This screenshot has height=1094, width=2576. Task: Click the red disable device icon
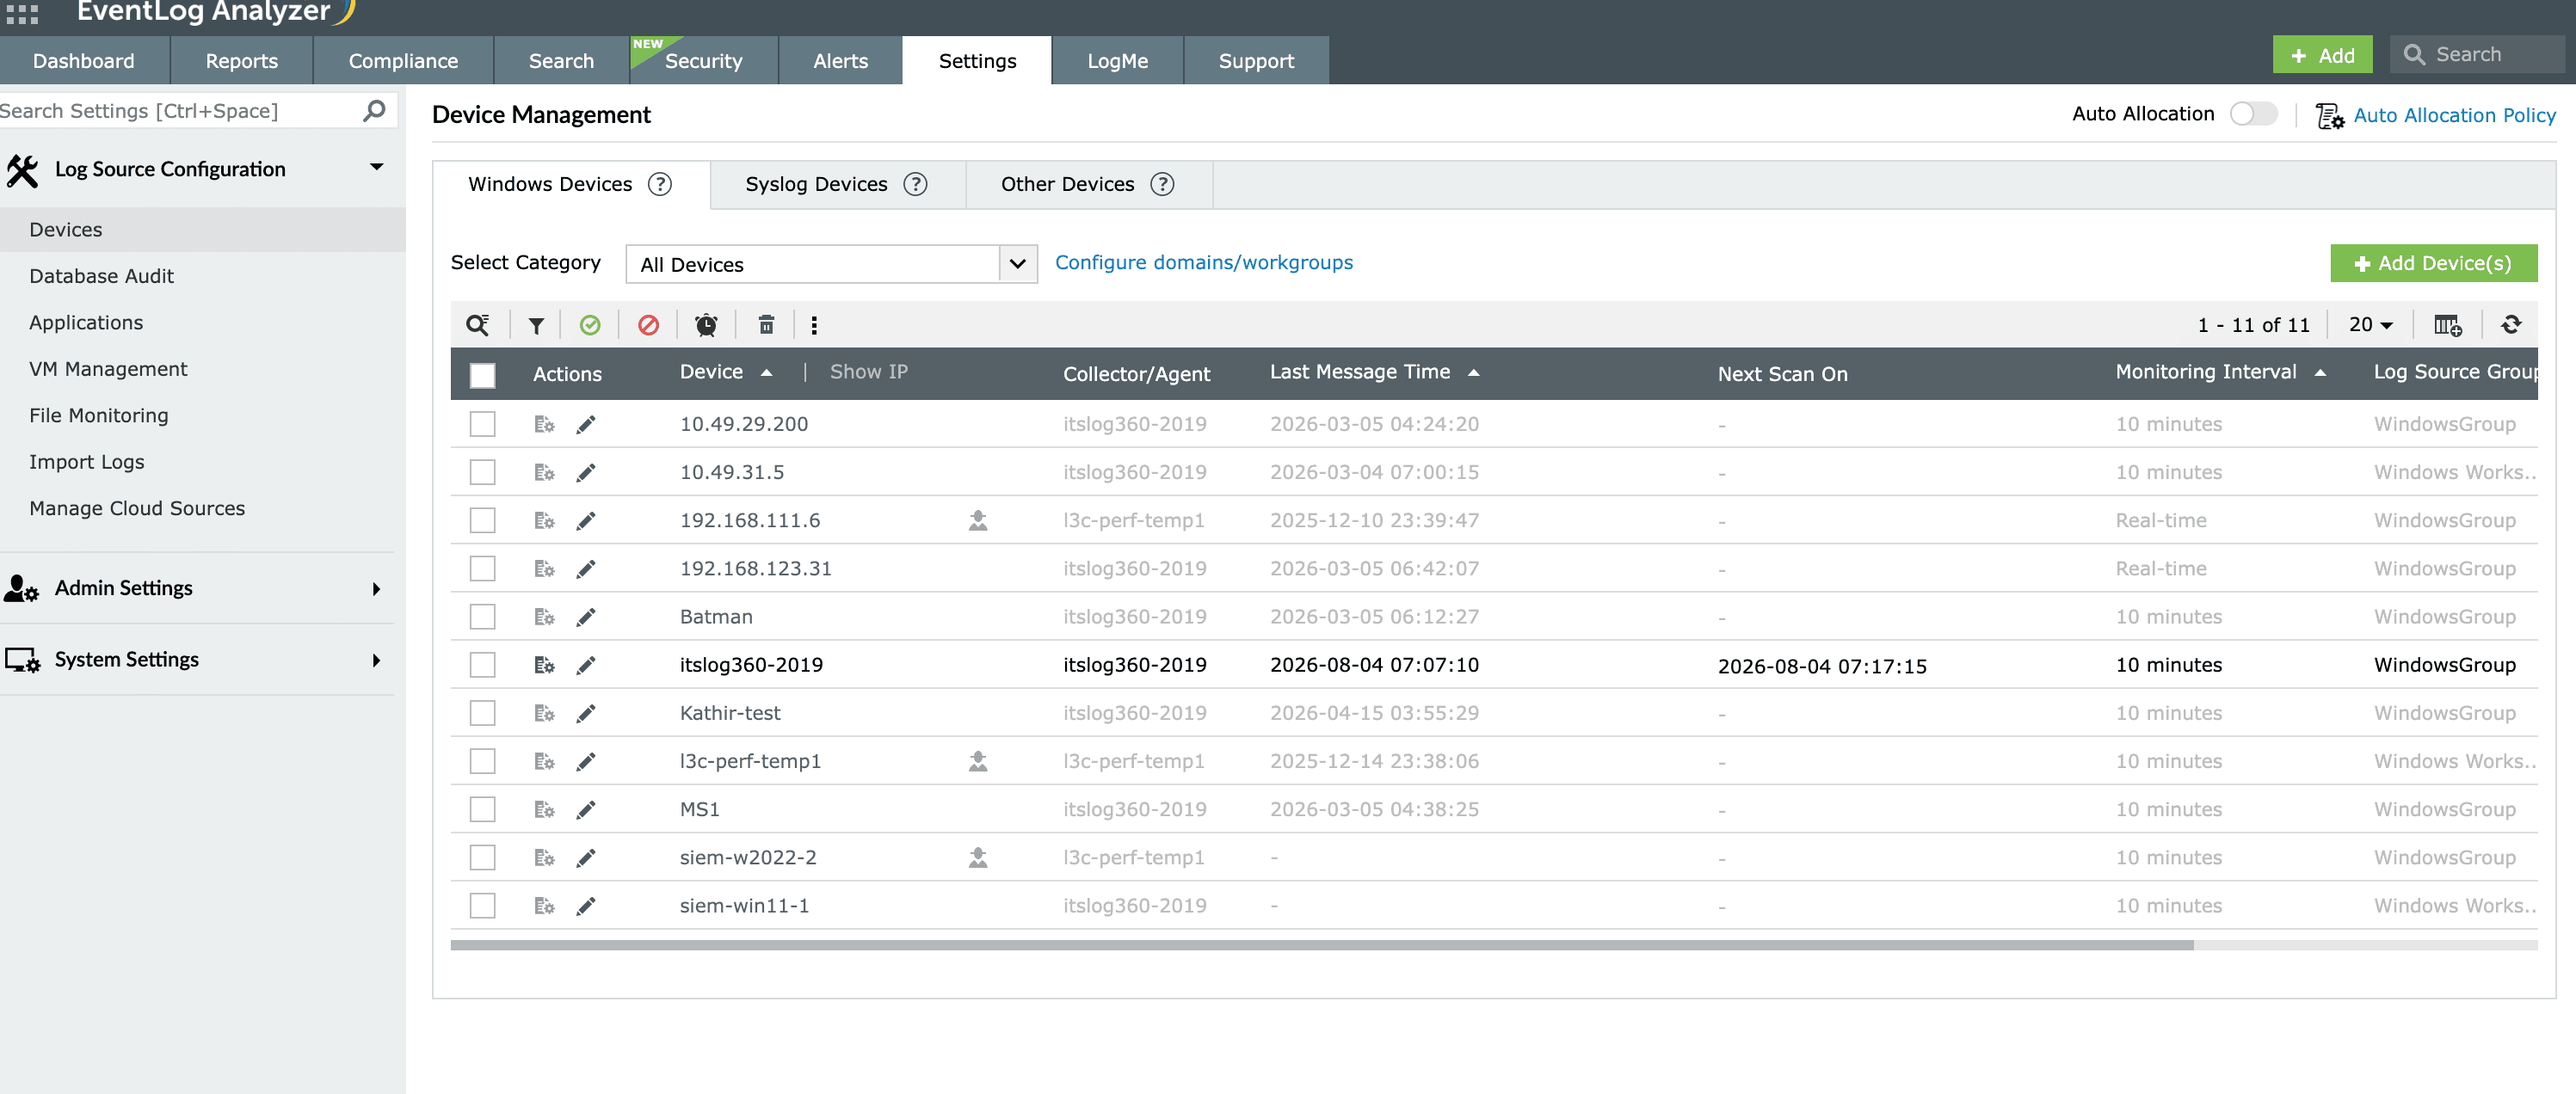(x=648, y=325)
